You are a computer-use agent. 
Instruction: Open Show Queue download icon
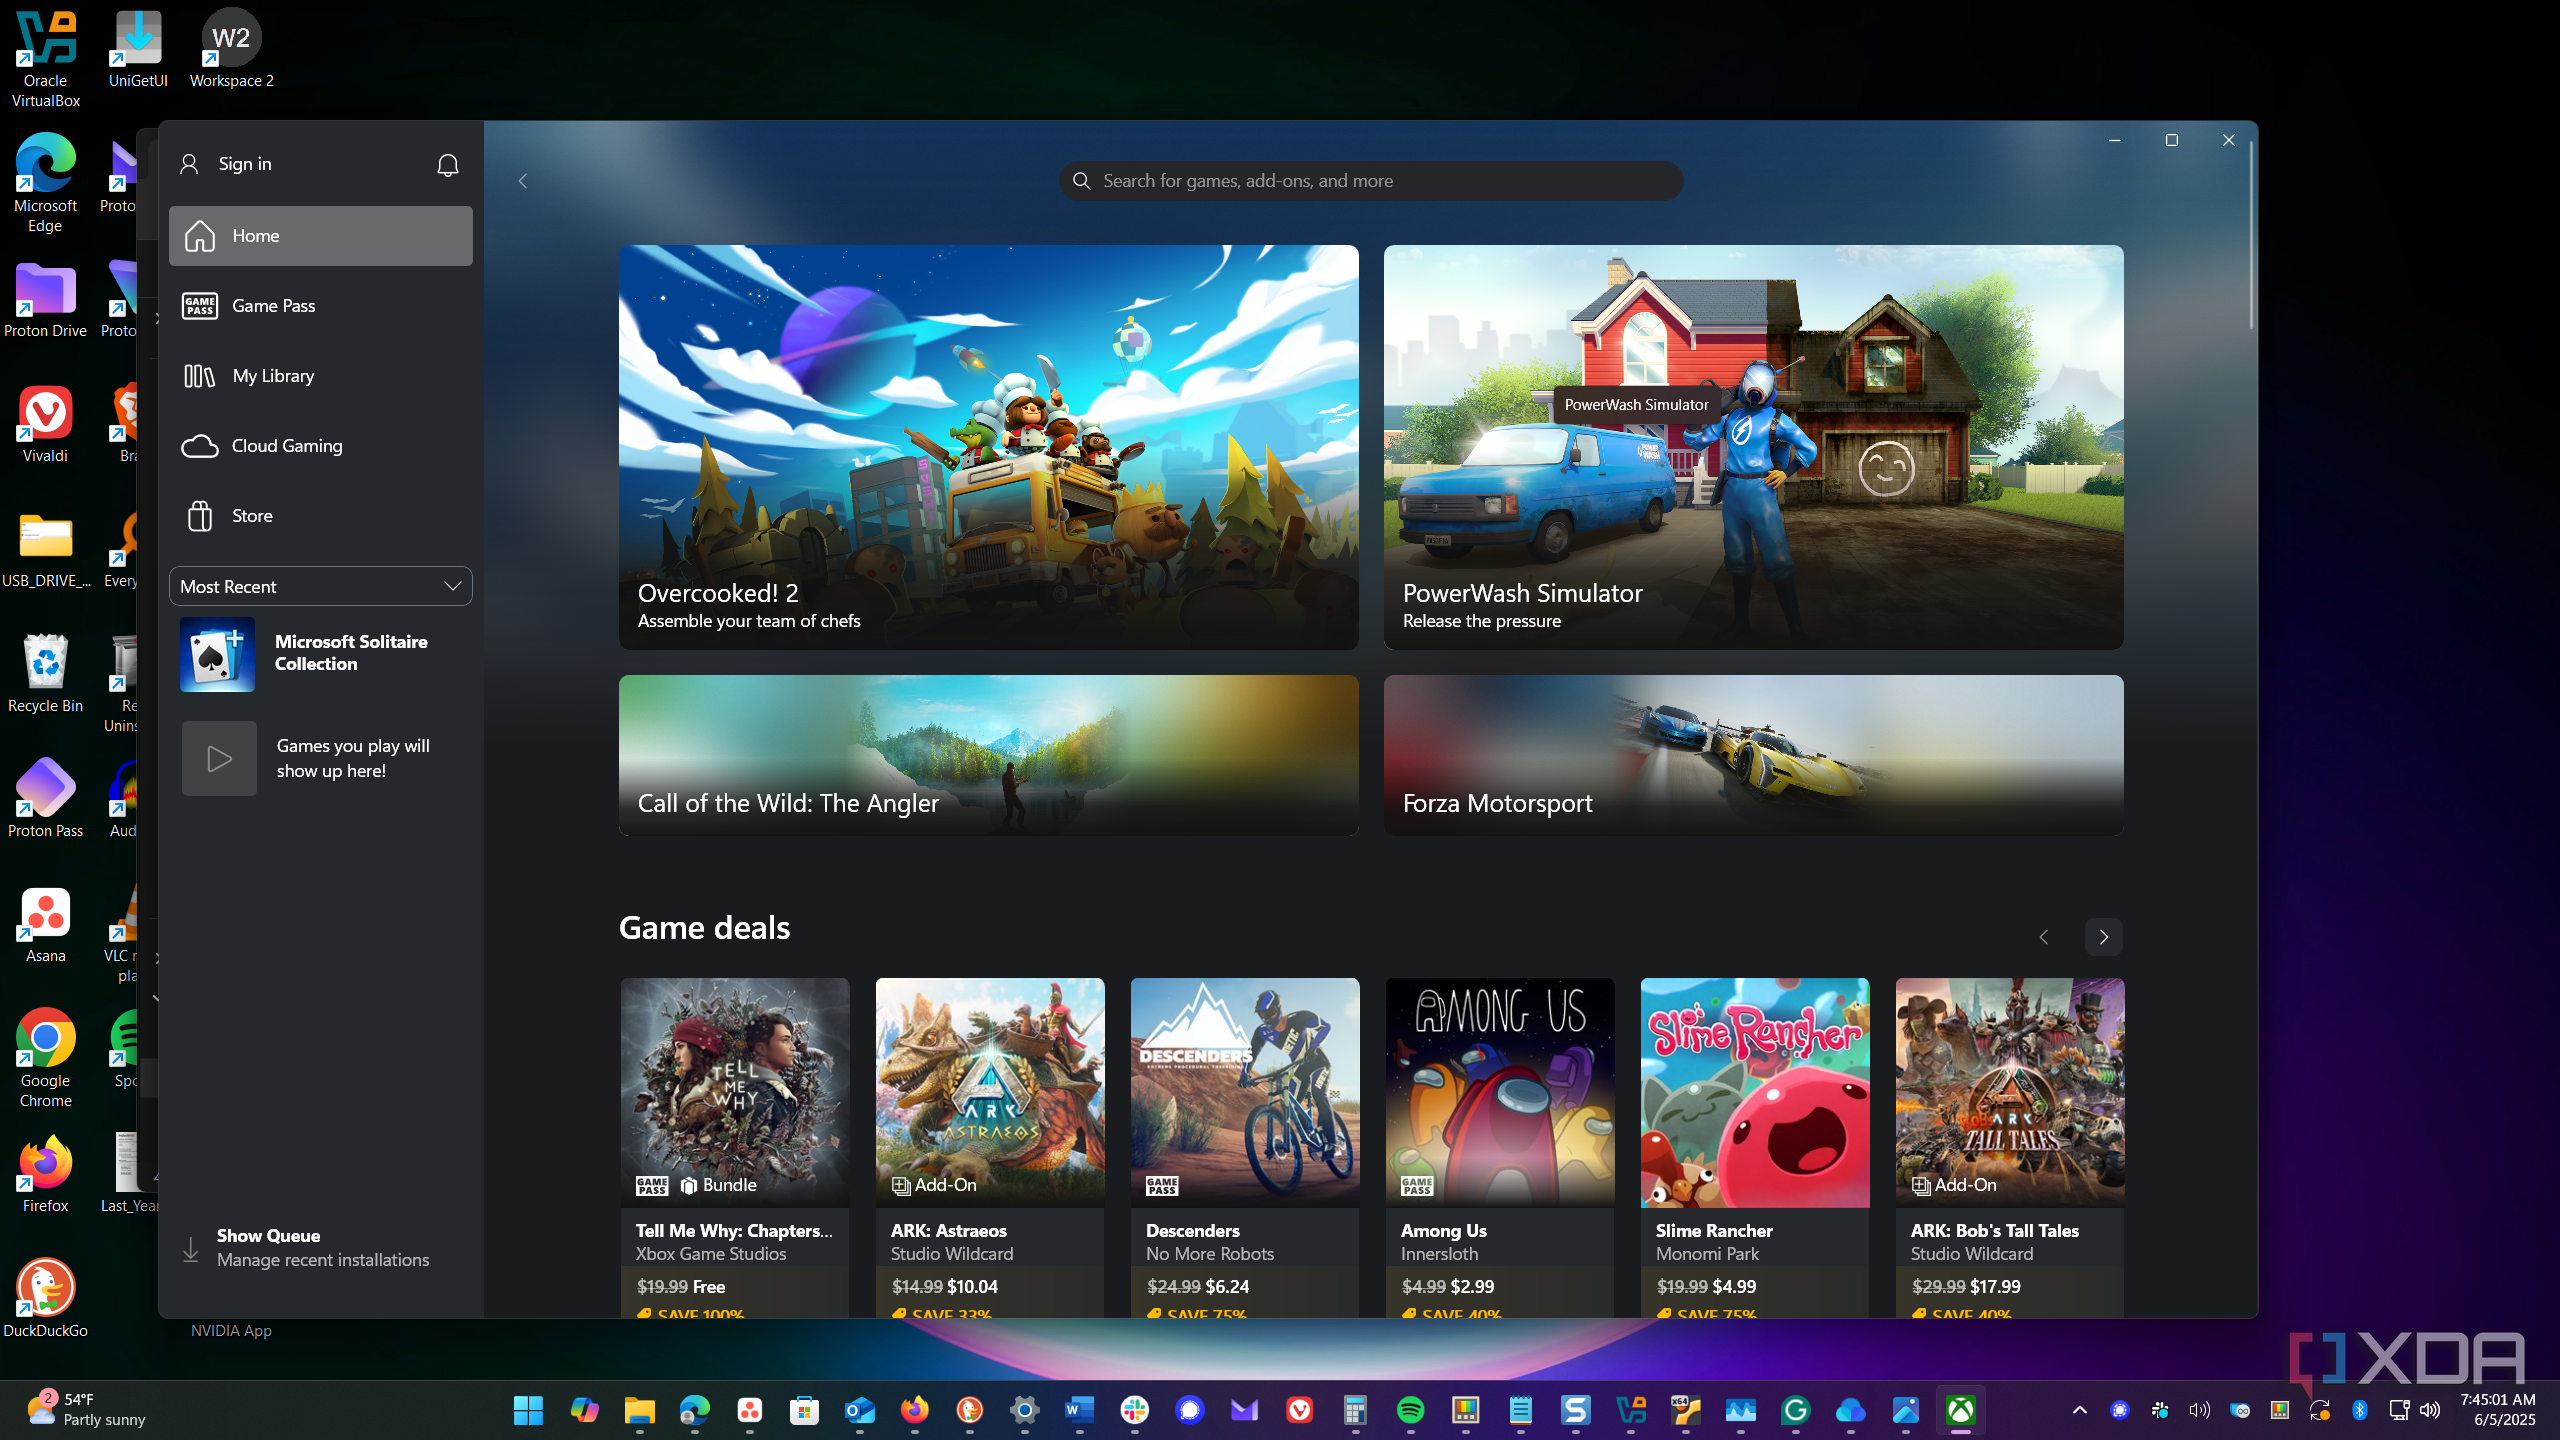191,1249
